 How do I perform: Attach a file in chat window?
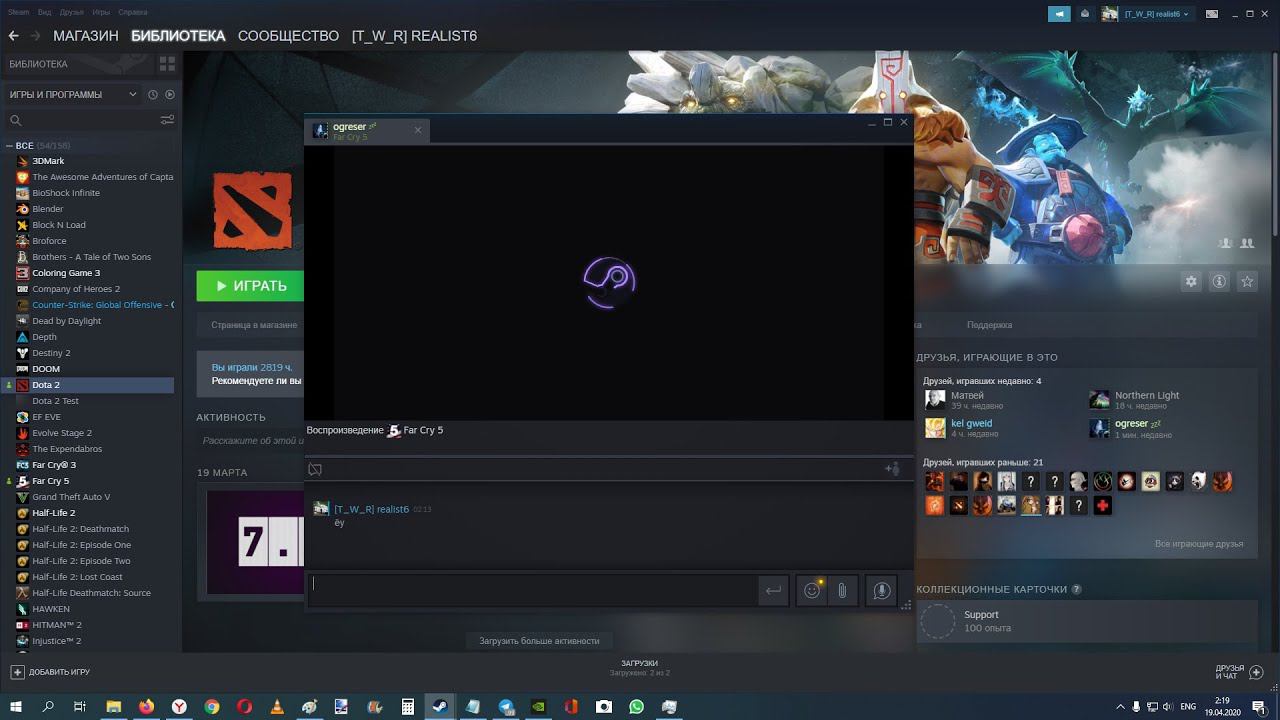[x=842, y=591]
